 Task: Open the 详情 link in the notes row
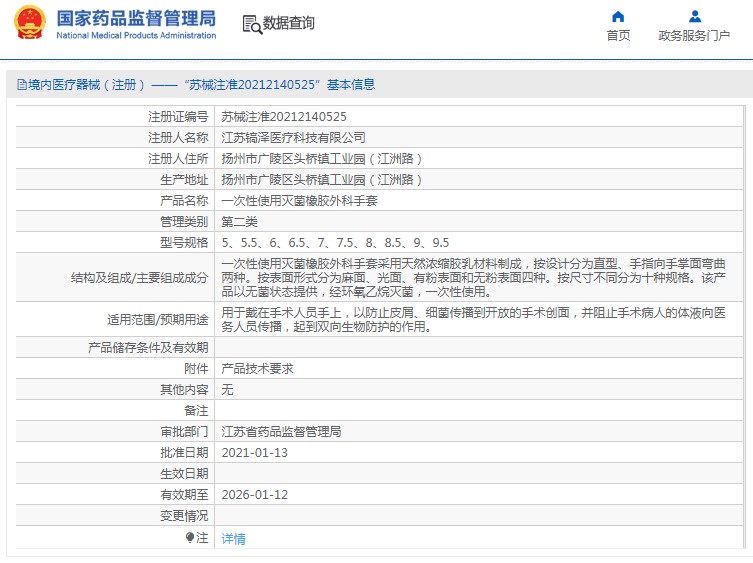[x=233, y=538]
